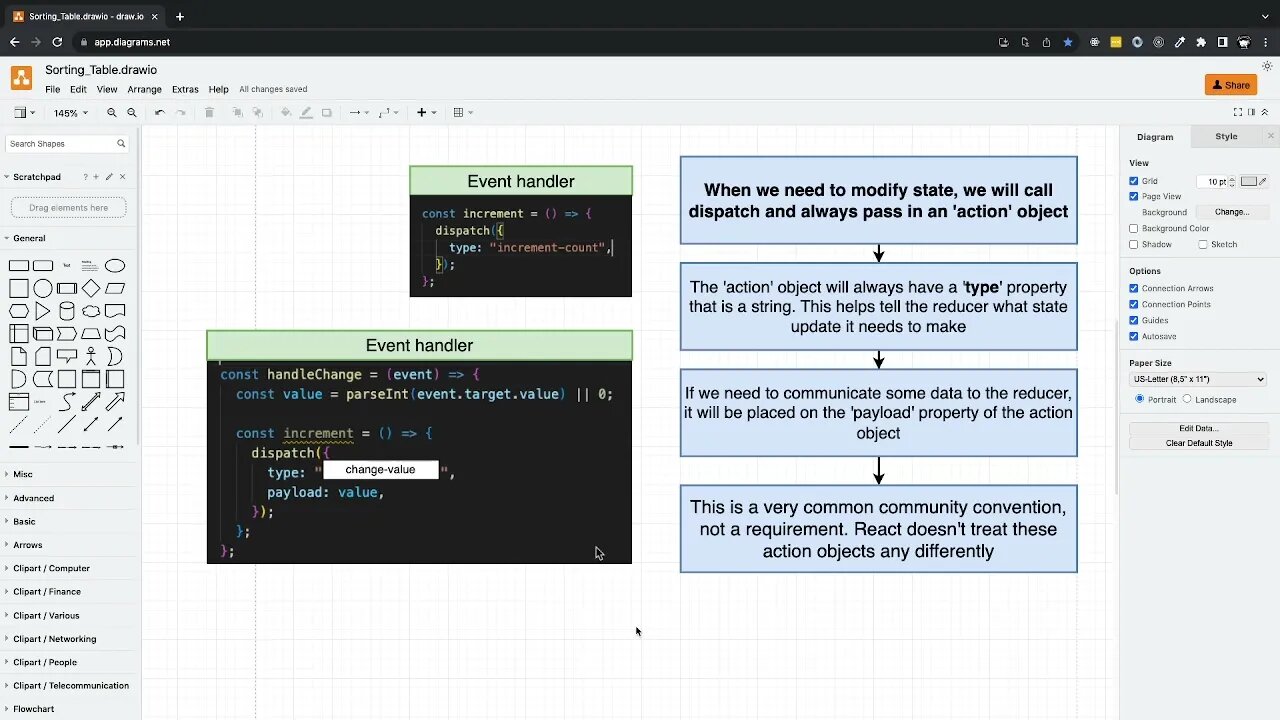This screenshot has width=1280, height=720.
Task: Toggle Connection Points checkbox
Action: [1134, 304]
